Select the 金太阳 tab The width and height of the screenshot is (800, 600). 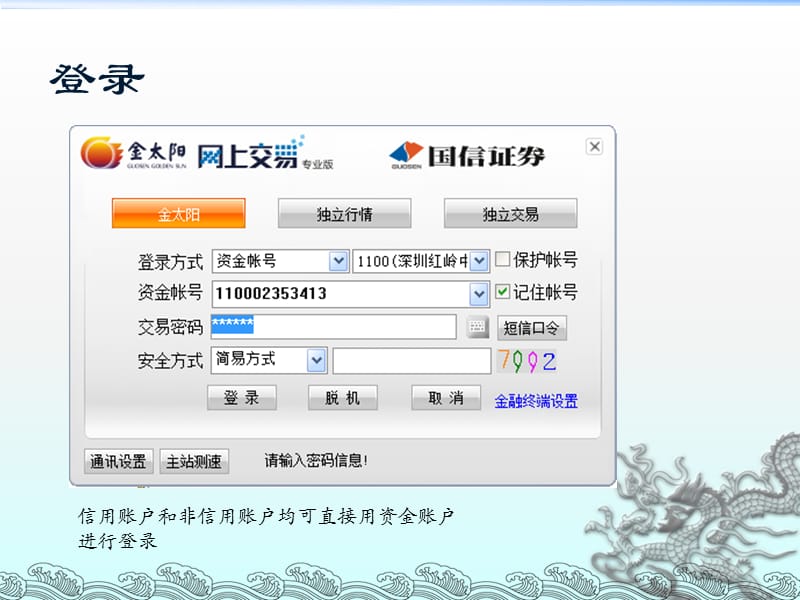179,213
